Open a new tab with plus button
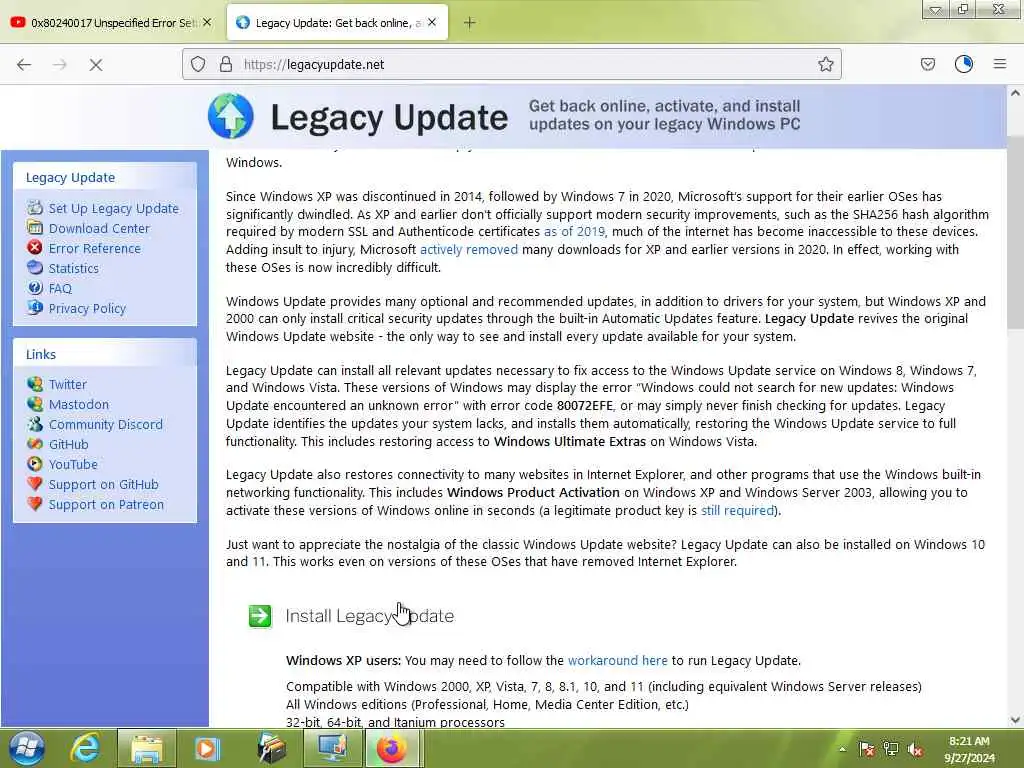 [469, 23]
